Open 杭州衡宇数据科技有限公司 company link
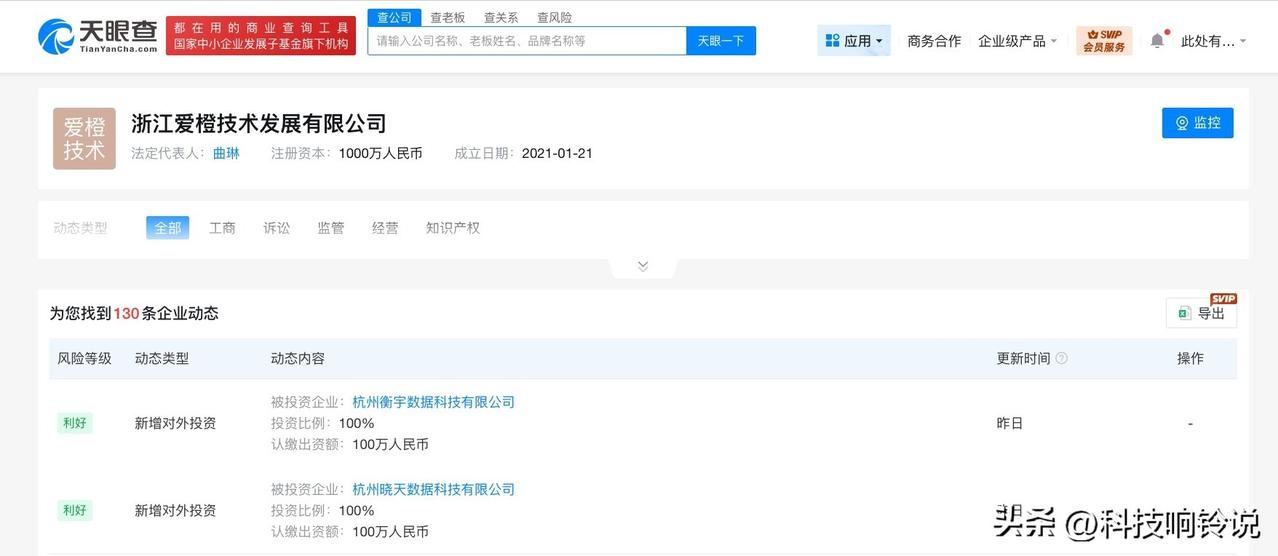 click(x=433, y=402)
